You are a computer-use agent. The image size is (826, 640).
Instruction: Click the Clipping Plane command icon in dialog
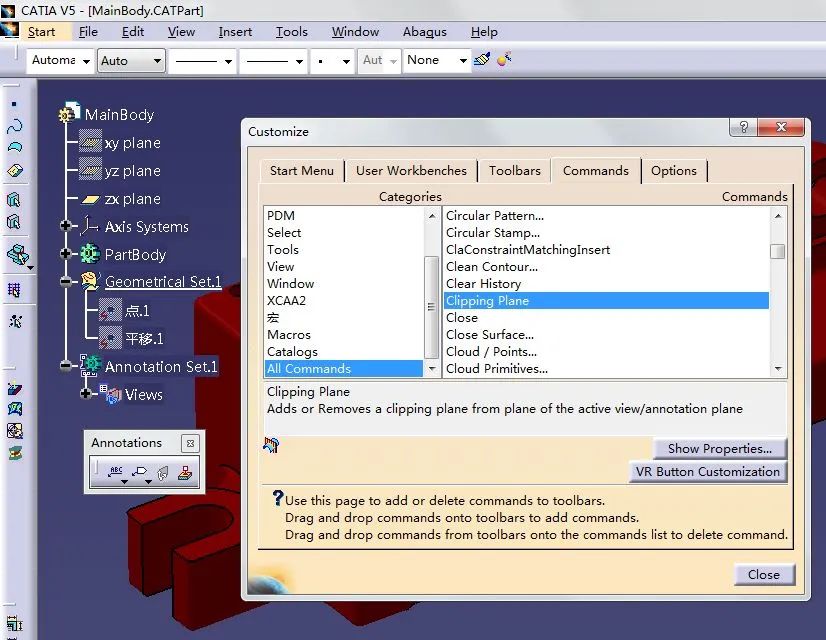[271, 445]
